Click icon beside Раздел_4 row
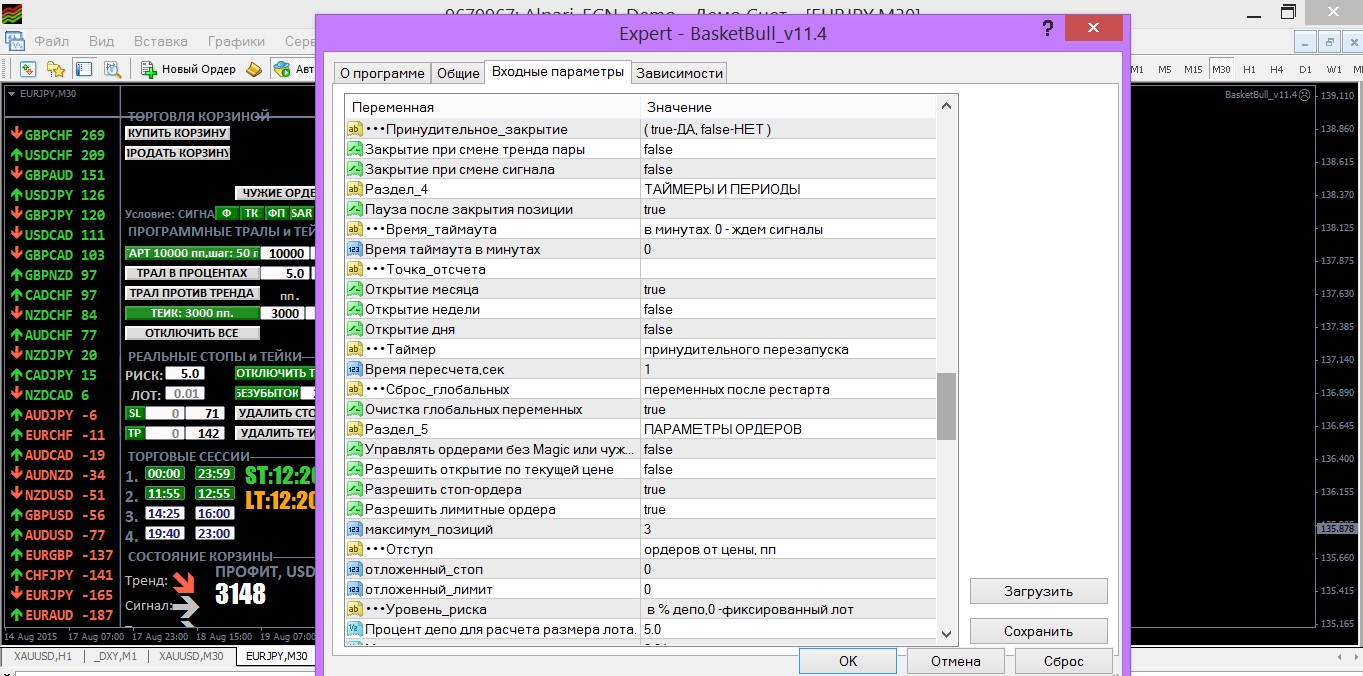1363x676 pixels. click(354, 189)
